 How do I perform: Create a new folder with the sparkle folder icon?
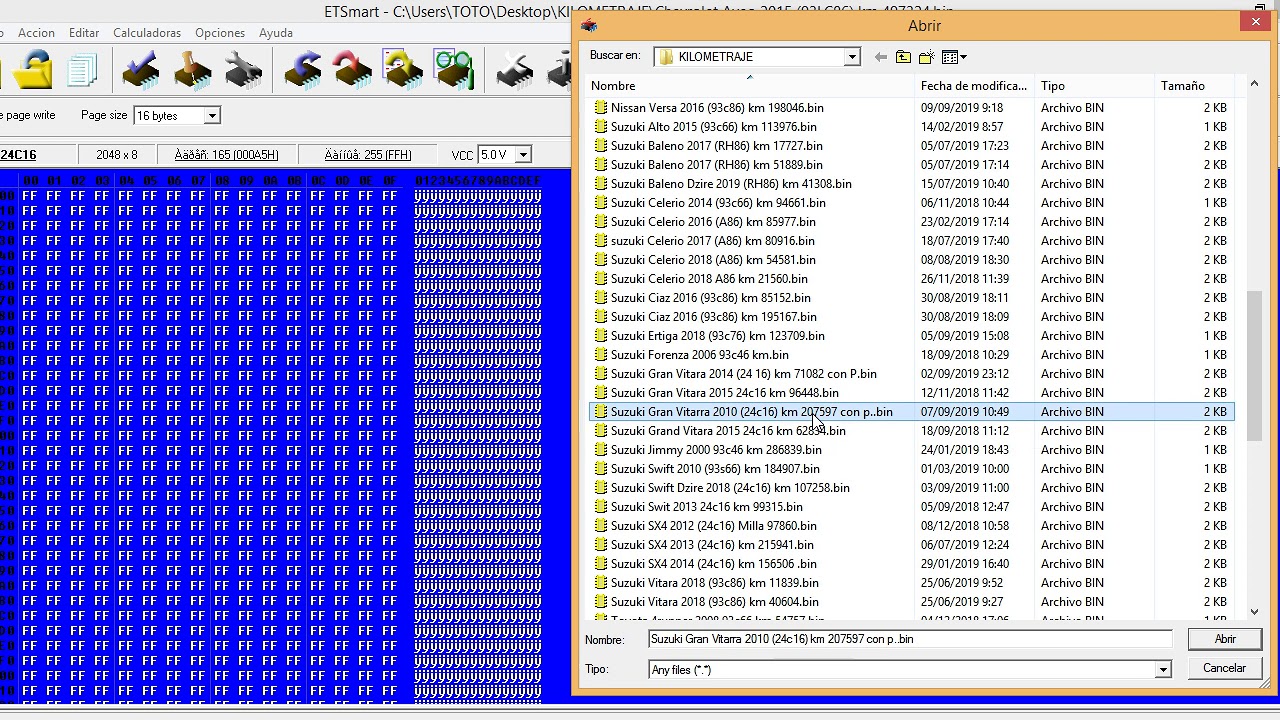(x=926, y=57)
